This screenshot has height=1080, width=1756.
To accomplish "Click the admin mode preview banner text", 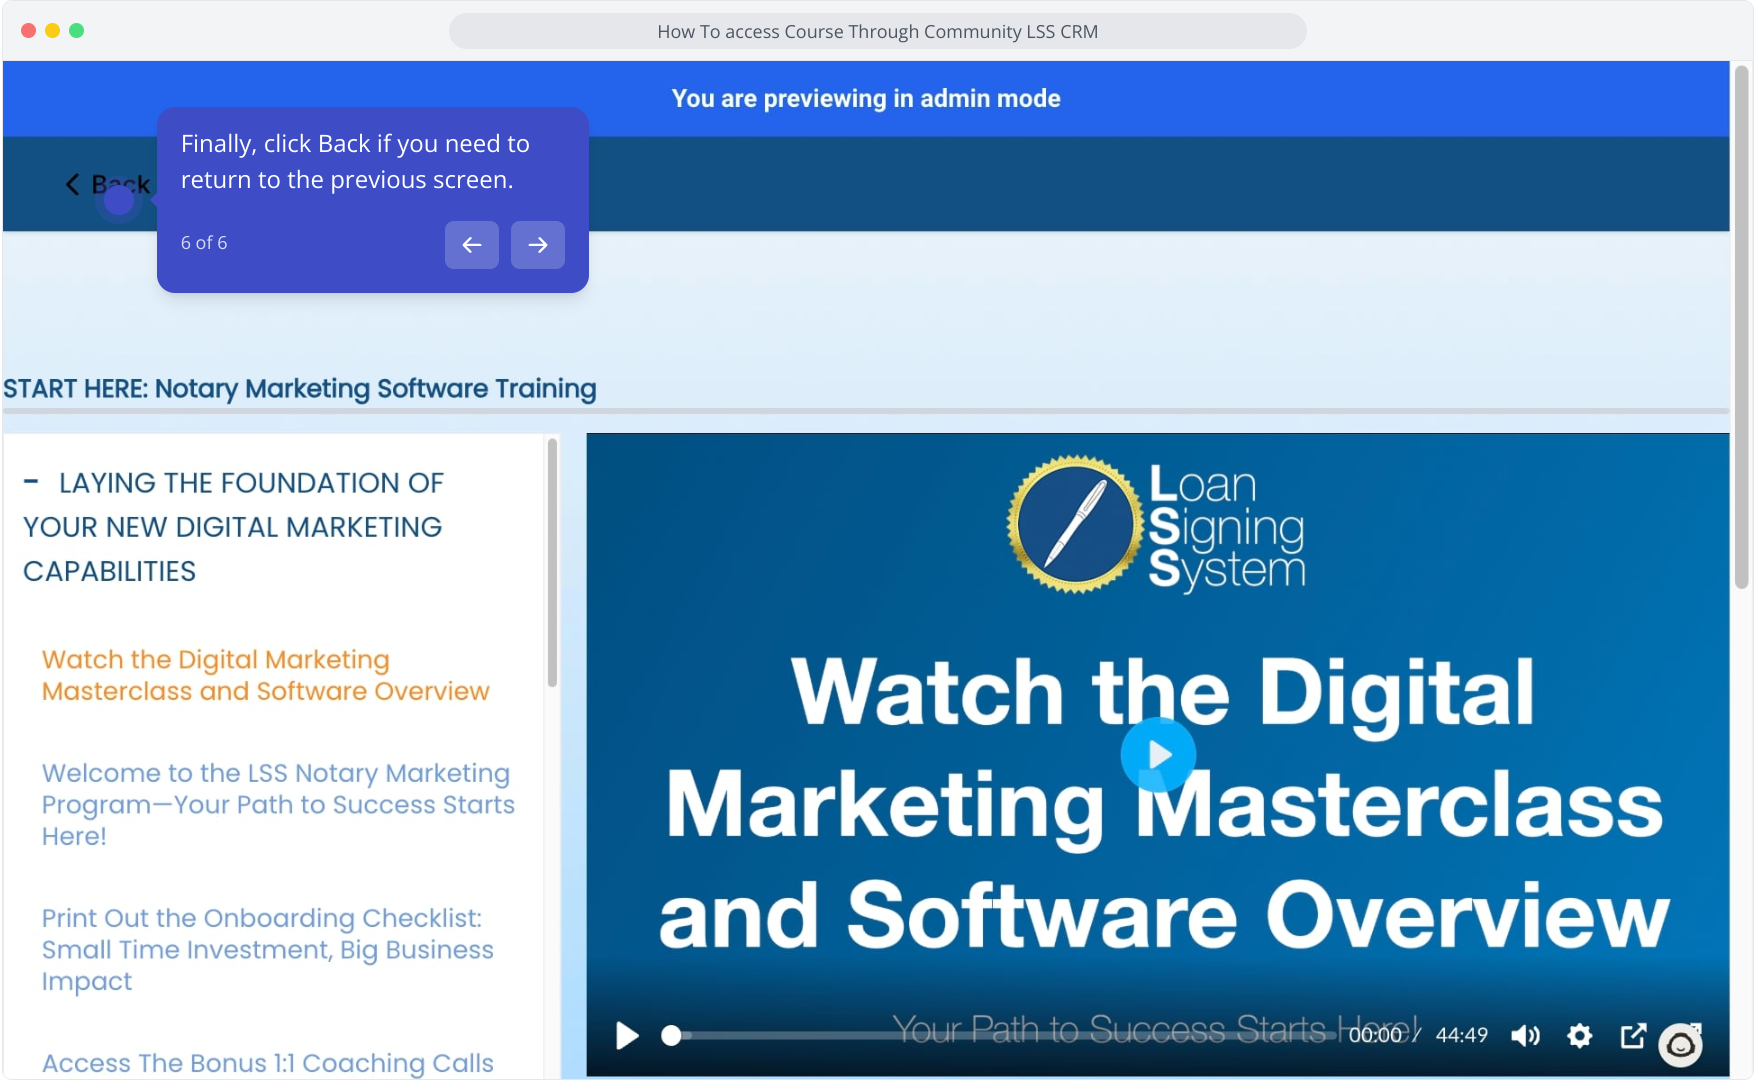I will tap(866, 98).
